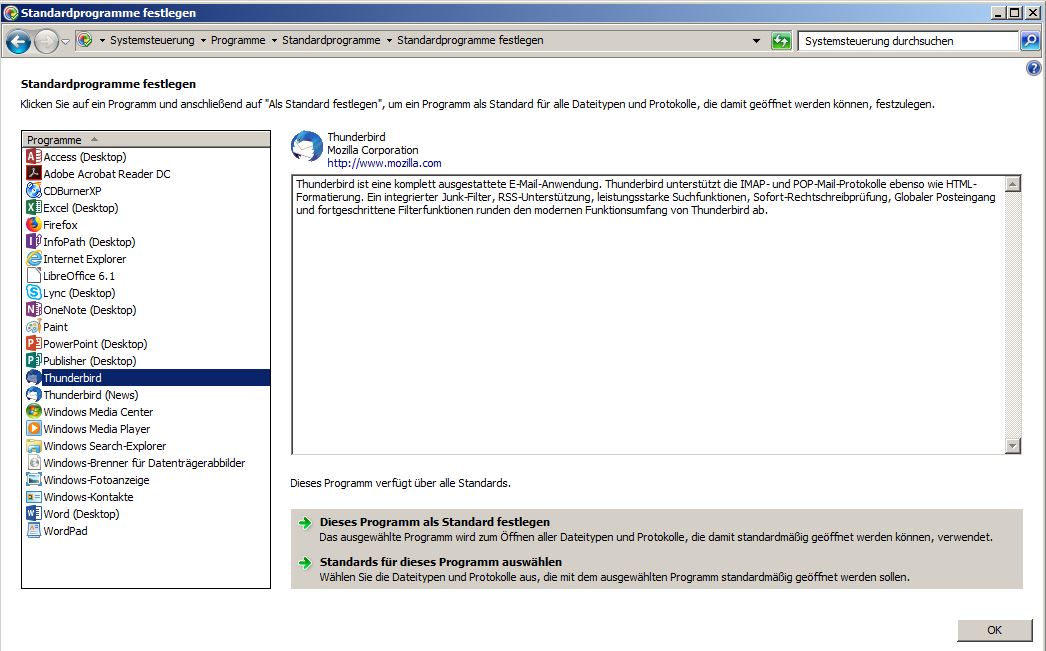Click the Windows-Fotoanzeige icon

pos(33,480)
